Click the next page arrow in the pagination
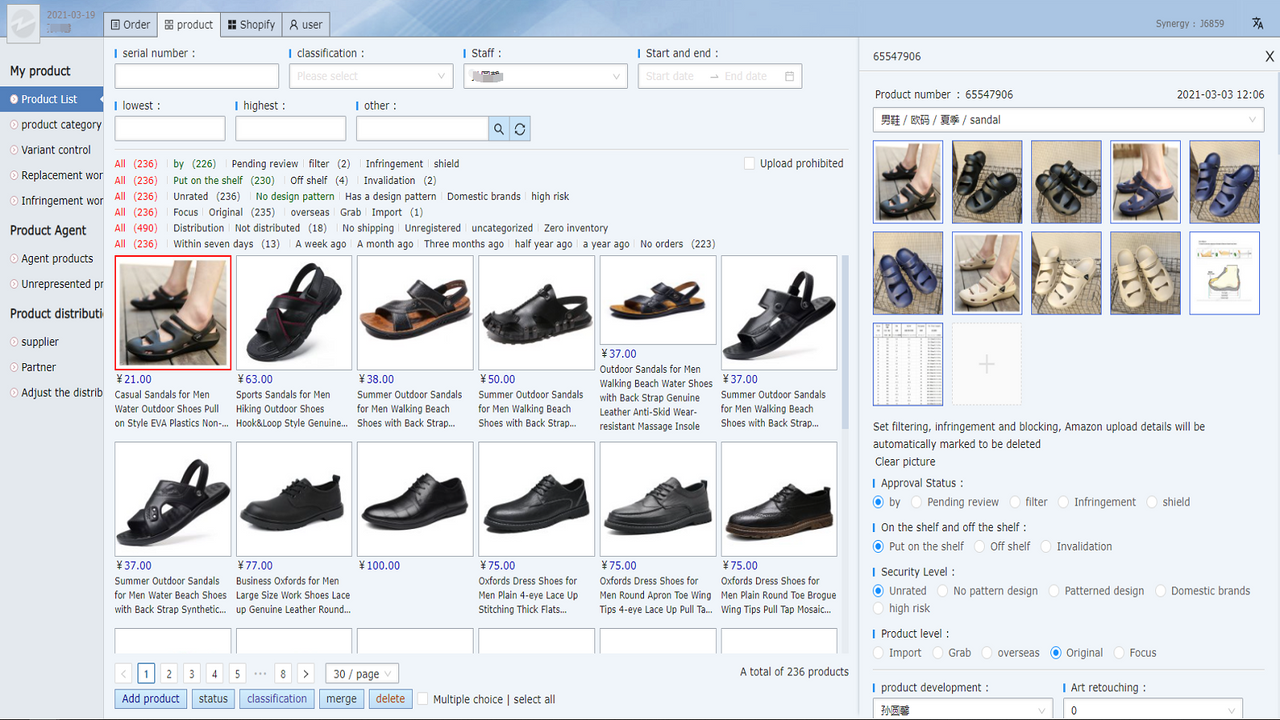This screenshot has width=1280, height=720. coord(305,674)
